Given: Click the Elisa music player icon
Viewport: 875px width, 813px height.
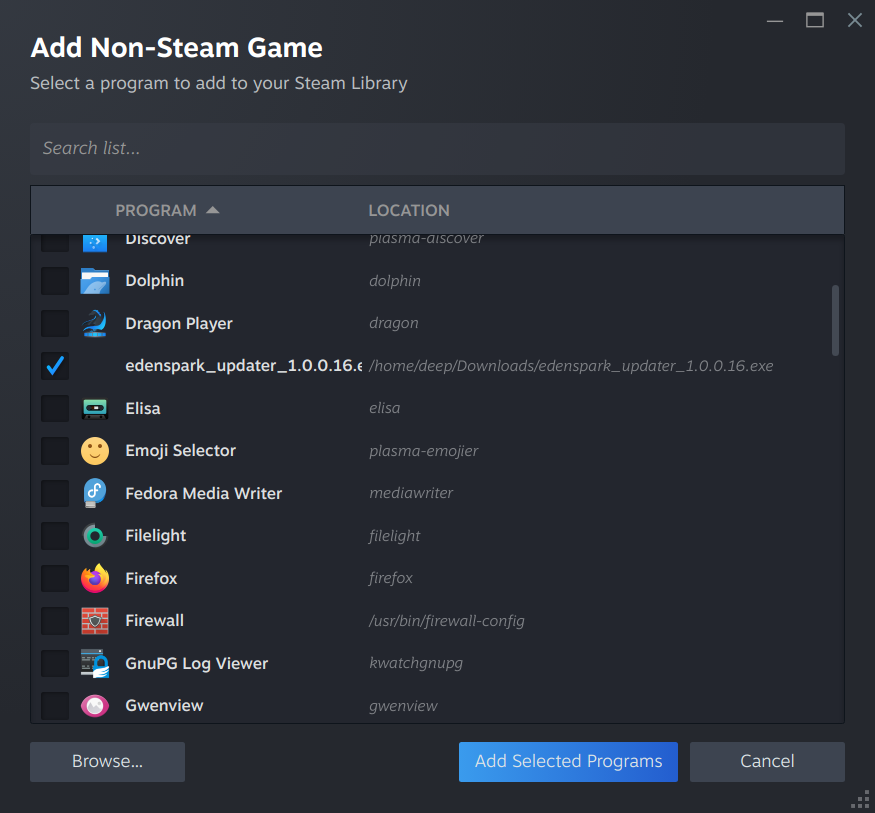Looking at the screenshot, I should [x=95, y=408].
